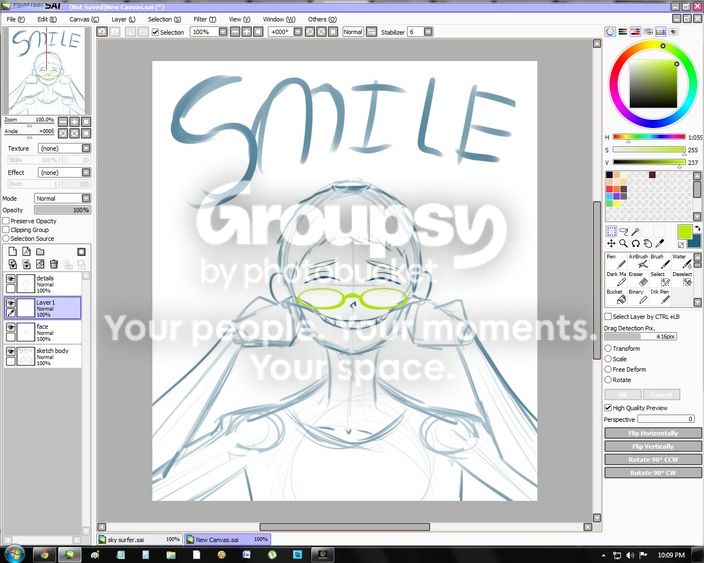The image size is (704, 563).
Task: Activate the zoom magnifier tool
Action: pyautogui.click(x=623, y=243)
